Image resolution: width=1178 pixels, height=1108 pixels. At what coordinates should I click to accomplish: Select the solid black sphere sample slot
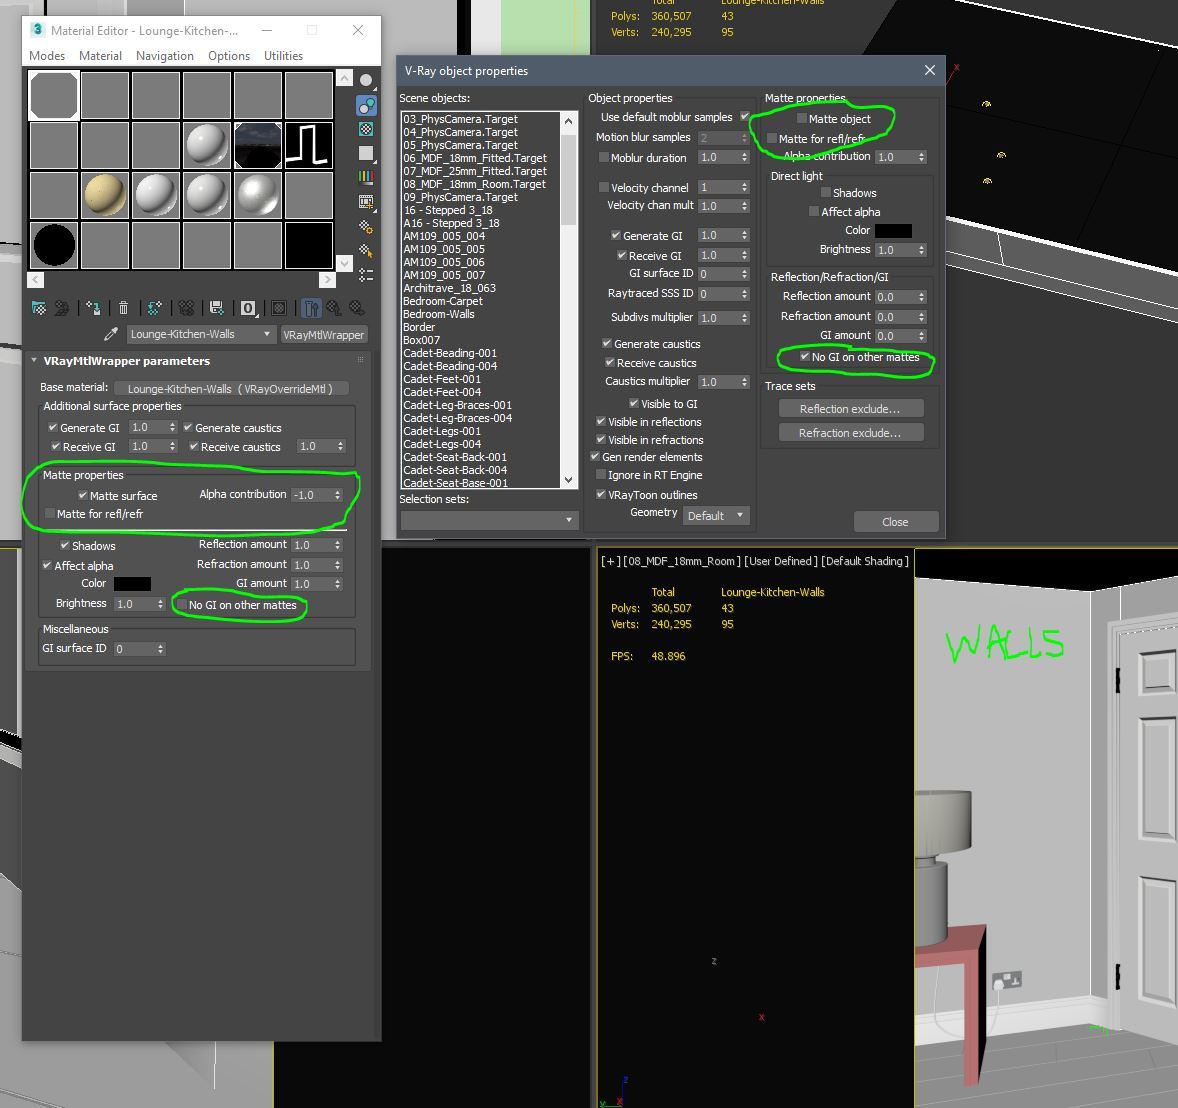(53, 245)
